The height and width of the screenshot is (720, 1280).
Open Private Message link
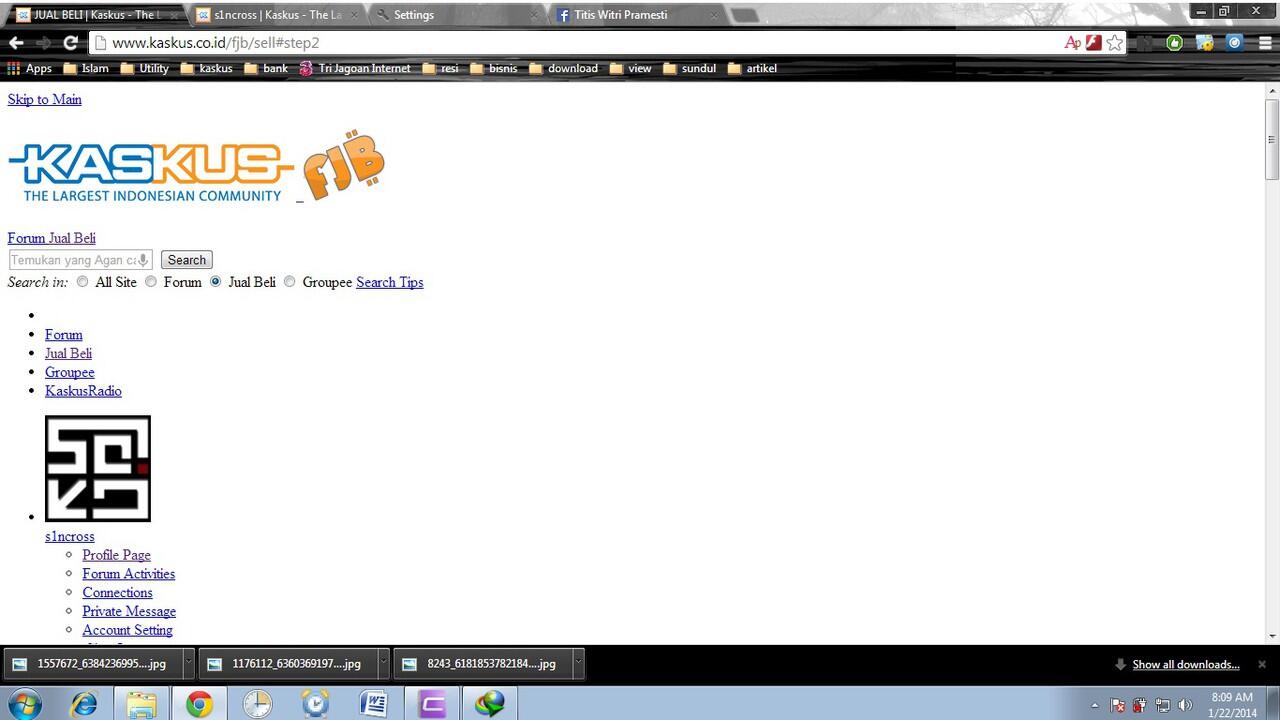coord(129,611)
